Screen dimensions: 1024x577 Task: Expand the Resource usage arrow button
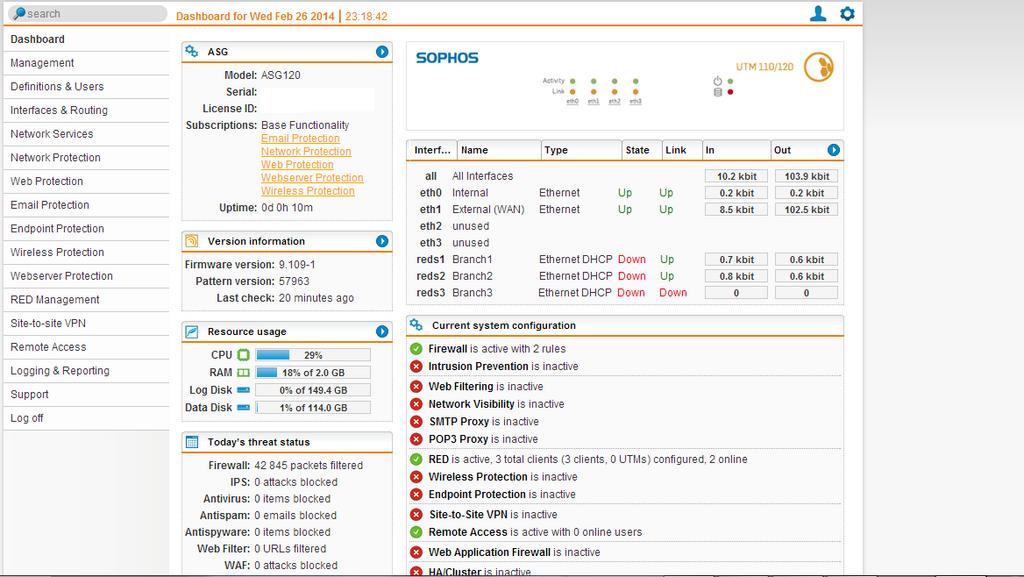pyautogui.click(x=382, y=332)
